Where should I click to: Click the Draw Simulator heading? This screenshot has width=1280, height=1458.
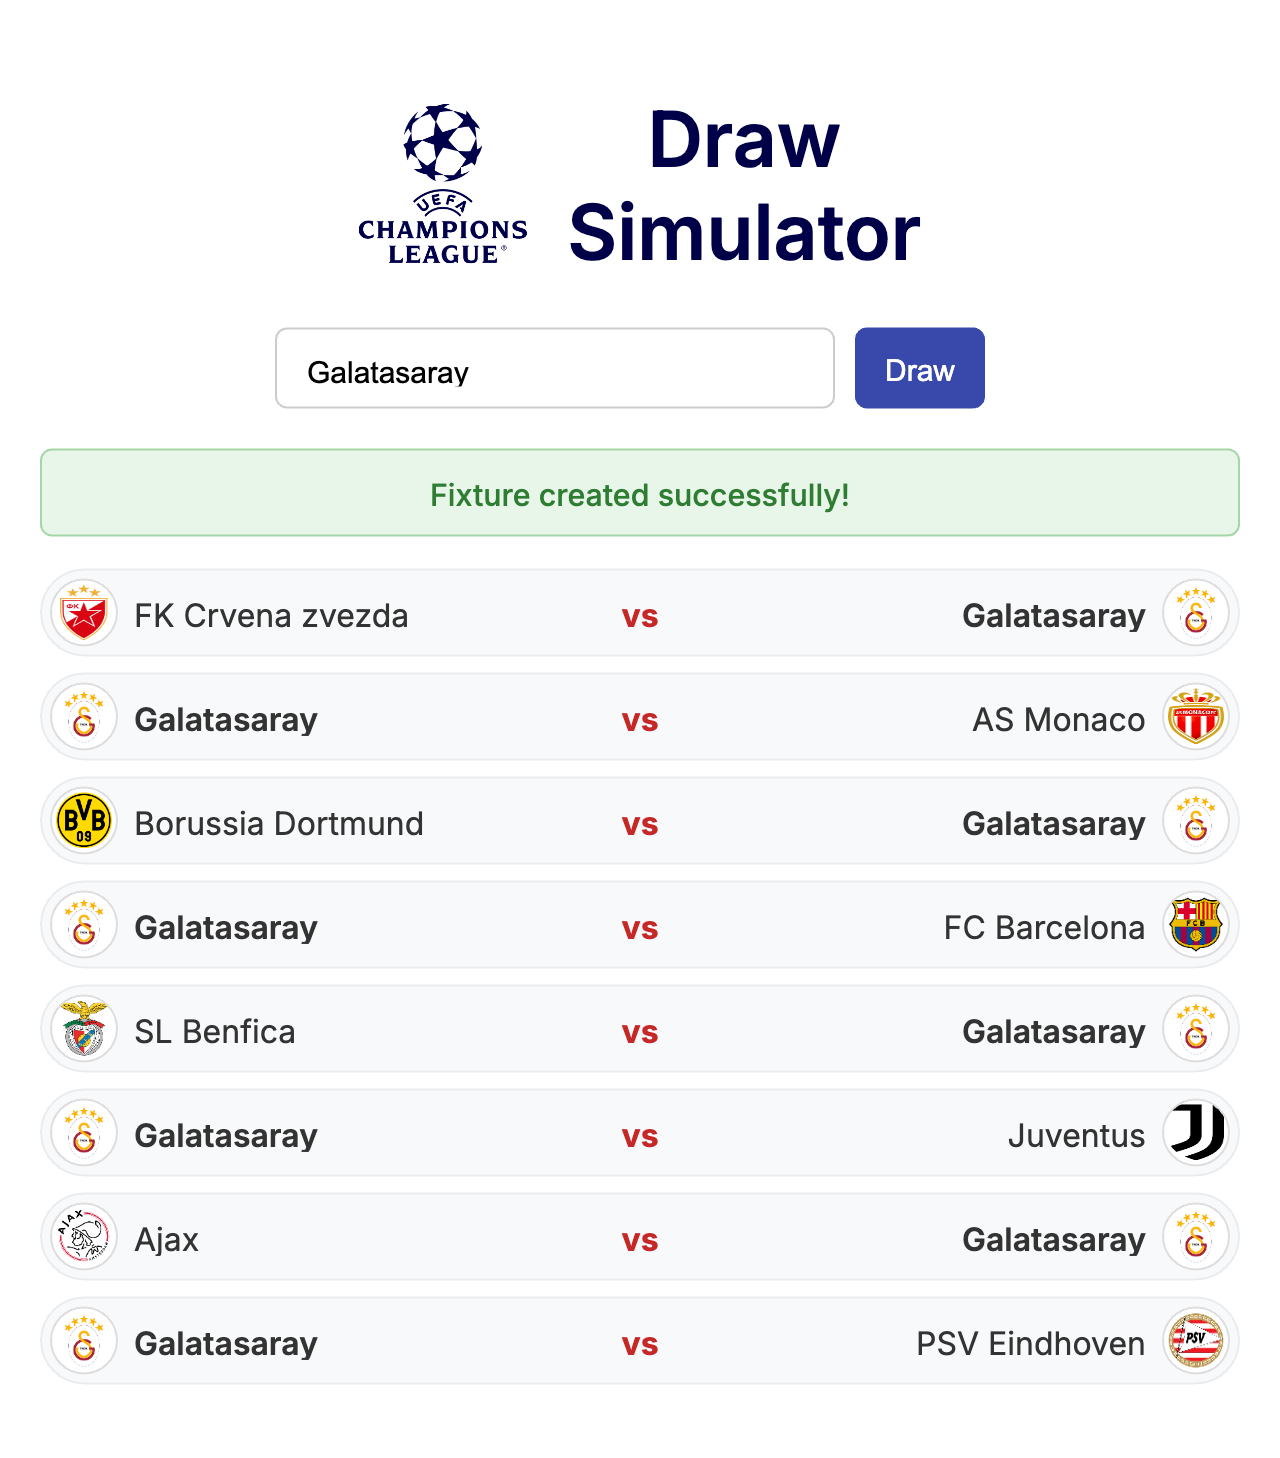(744, 186)
